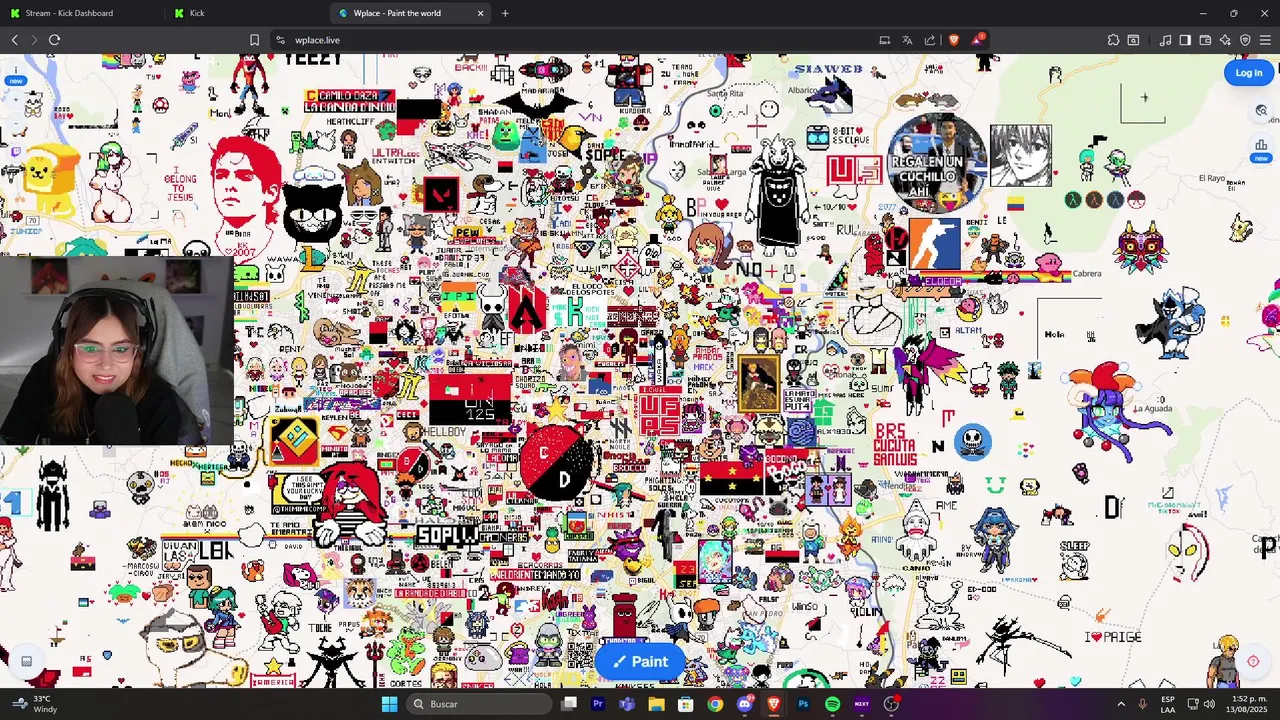Open Spotify from taskbar
This screenshot has width=1280, height=720.
832,704
